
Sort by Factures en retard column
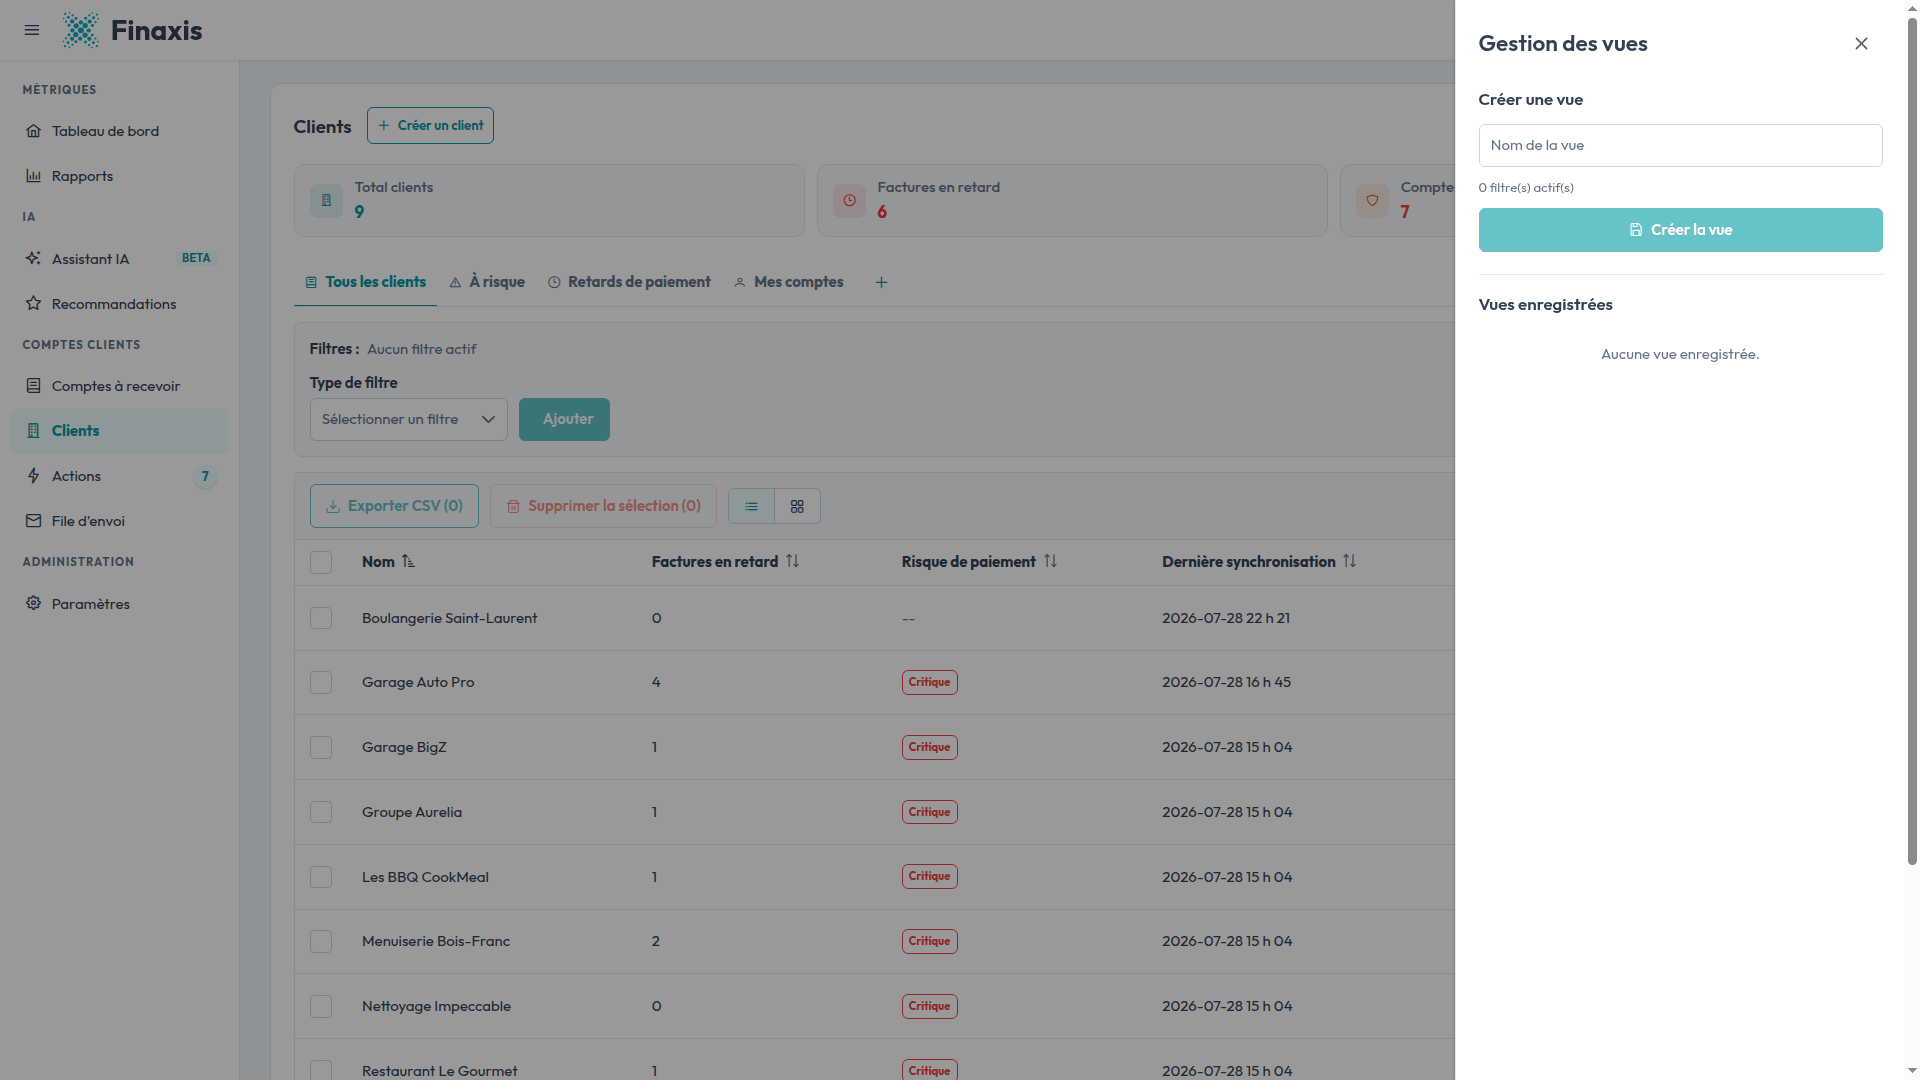792,562
